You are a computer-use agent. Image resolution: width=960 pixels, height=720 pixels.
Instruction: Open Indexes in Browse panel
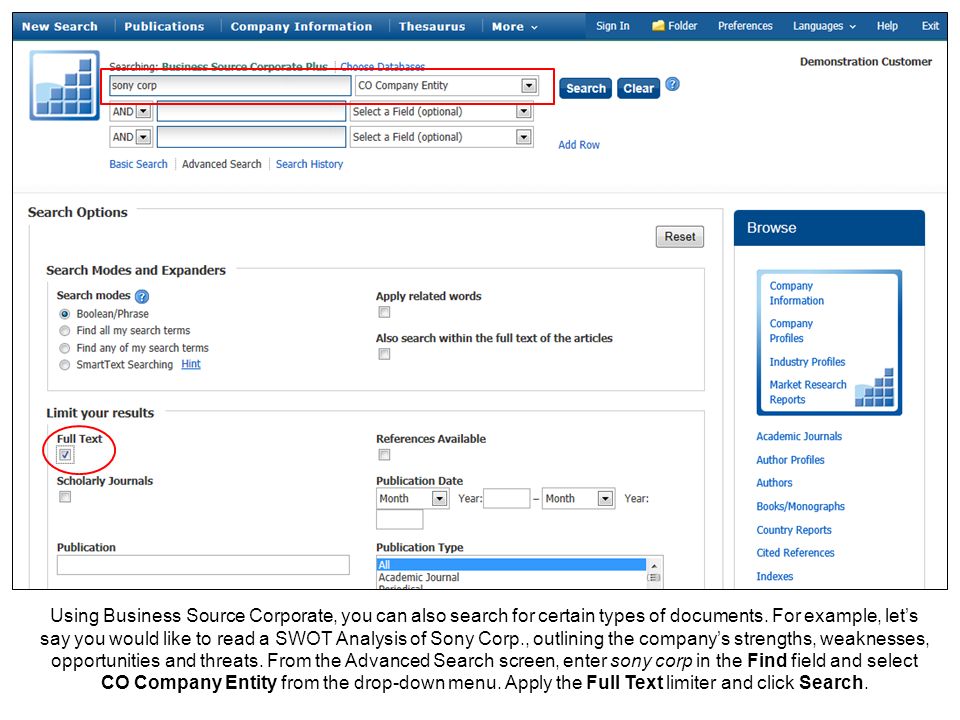pos(774,576)
